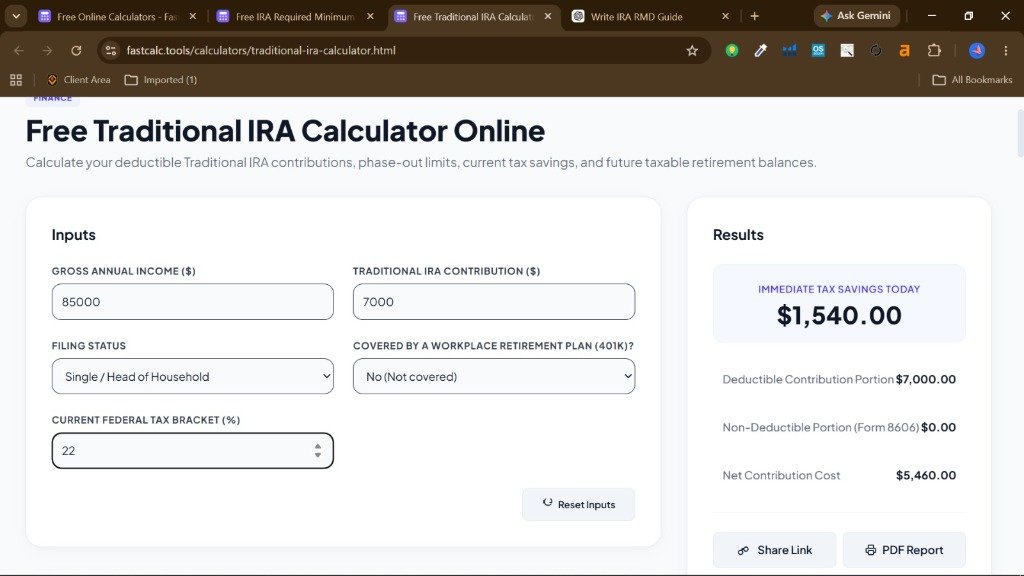This screenshot has width=1024, height=576.
Task: Click the page vertical scrollbar
Action: [1020, 134]
